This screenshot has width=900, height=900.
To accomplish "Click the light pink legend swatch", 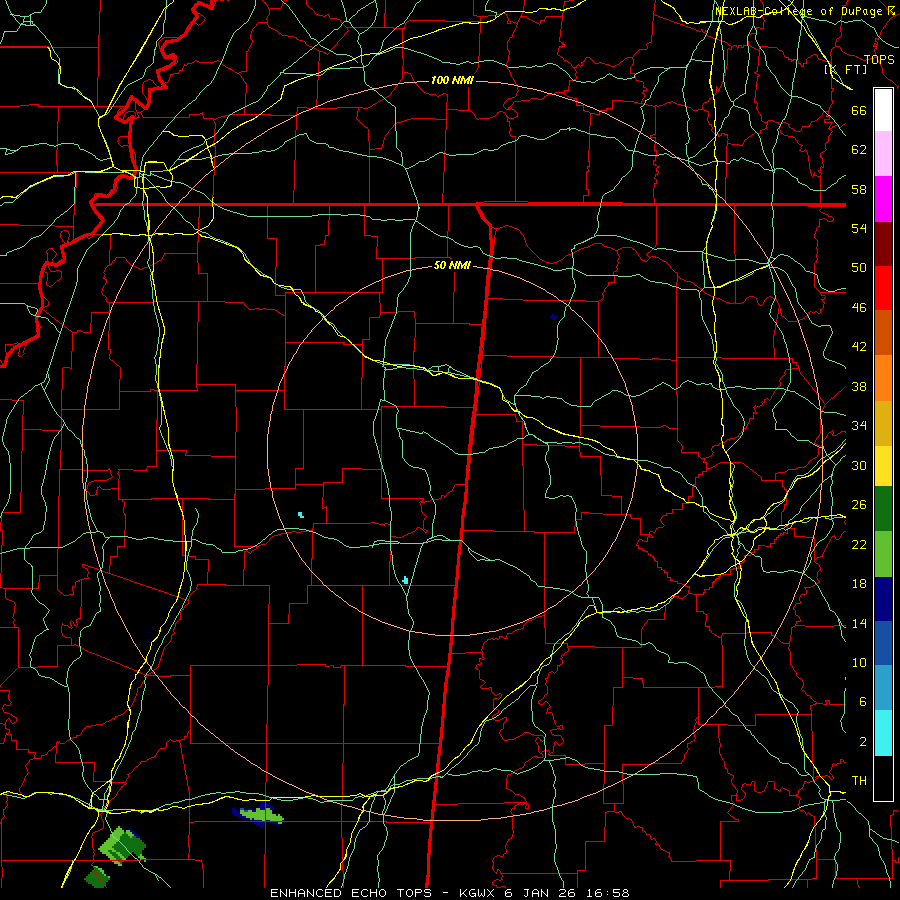I will (883, 153).
